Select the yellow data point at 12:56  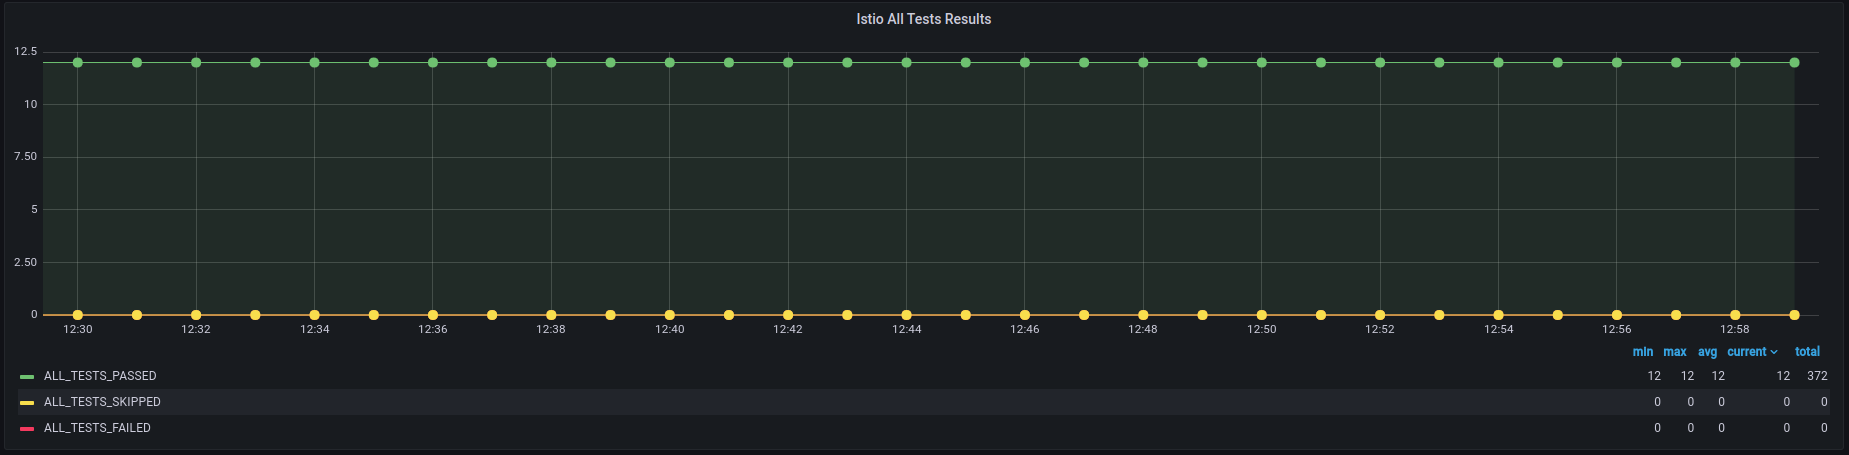tap(1617, 315)
